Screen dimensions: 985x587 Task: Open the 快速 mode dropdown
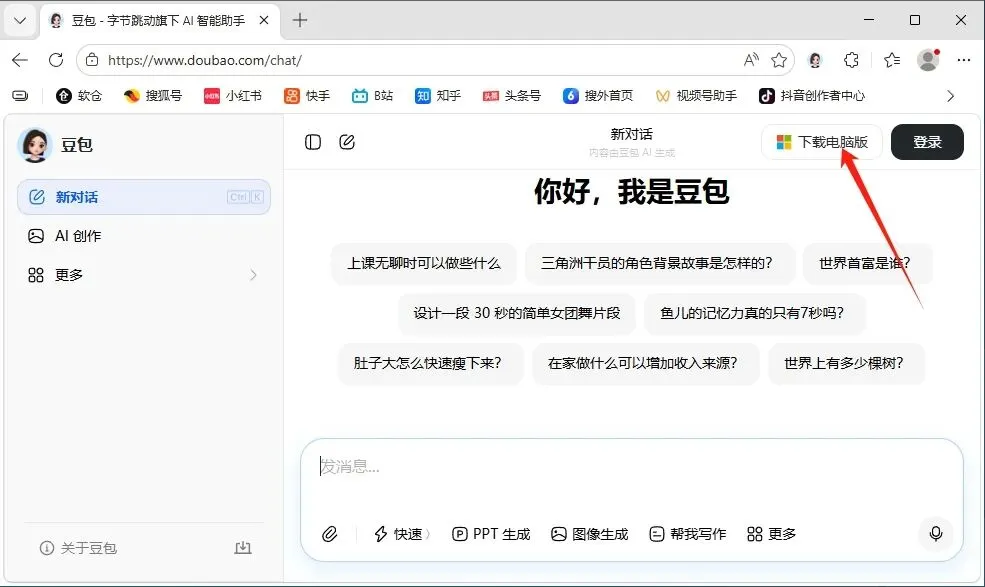pos(402,534)
